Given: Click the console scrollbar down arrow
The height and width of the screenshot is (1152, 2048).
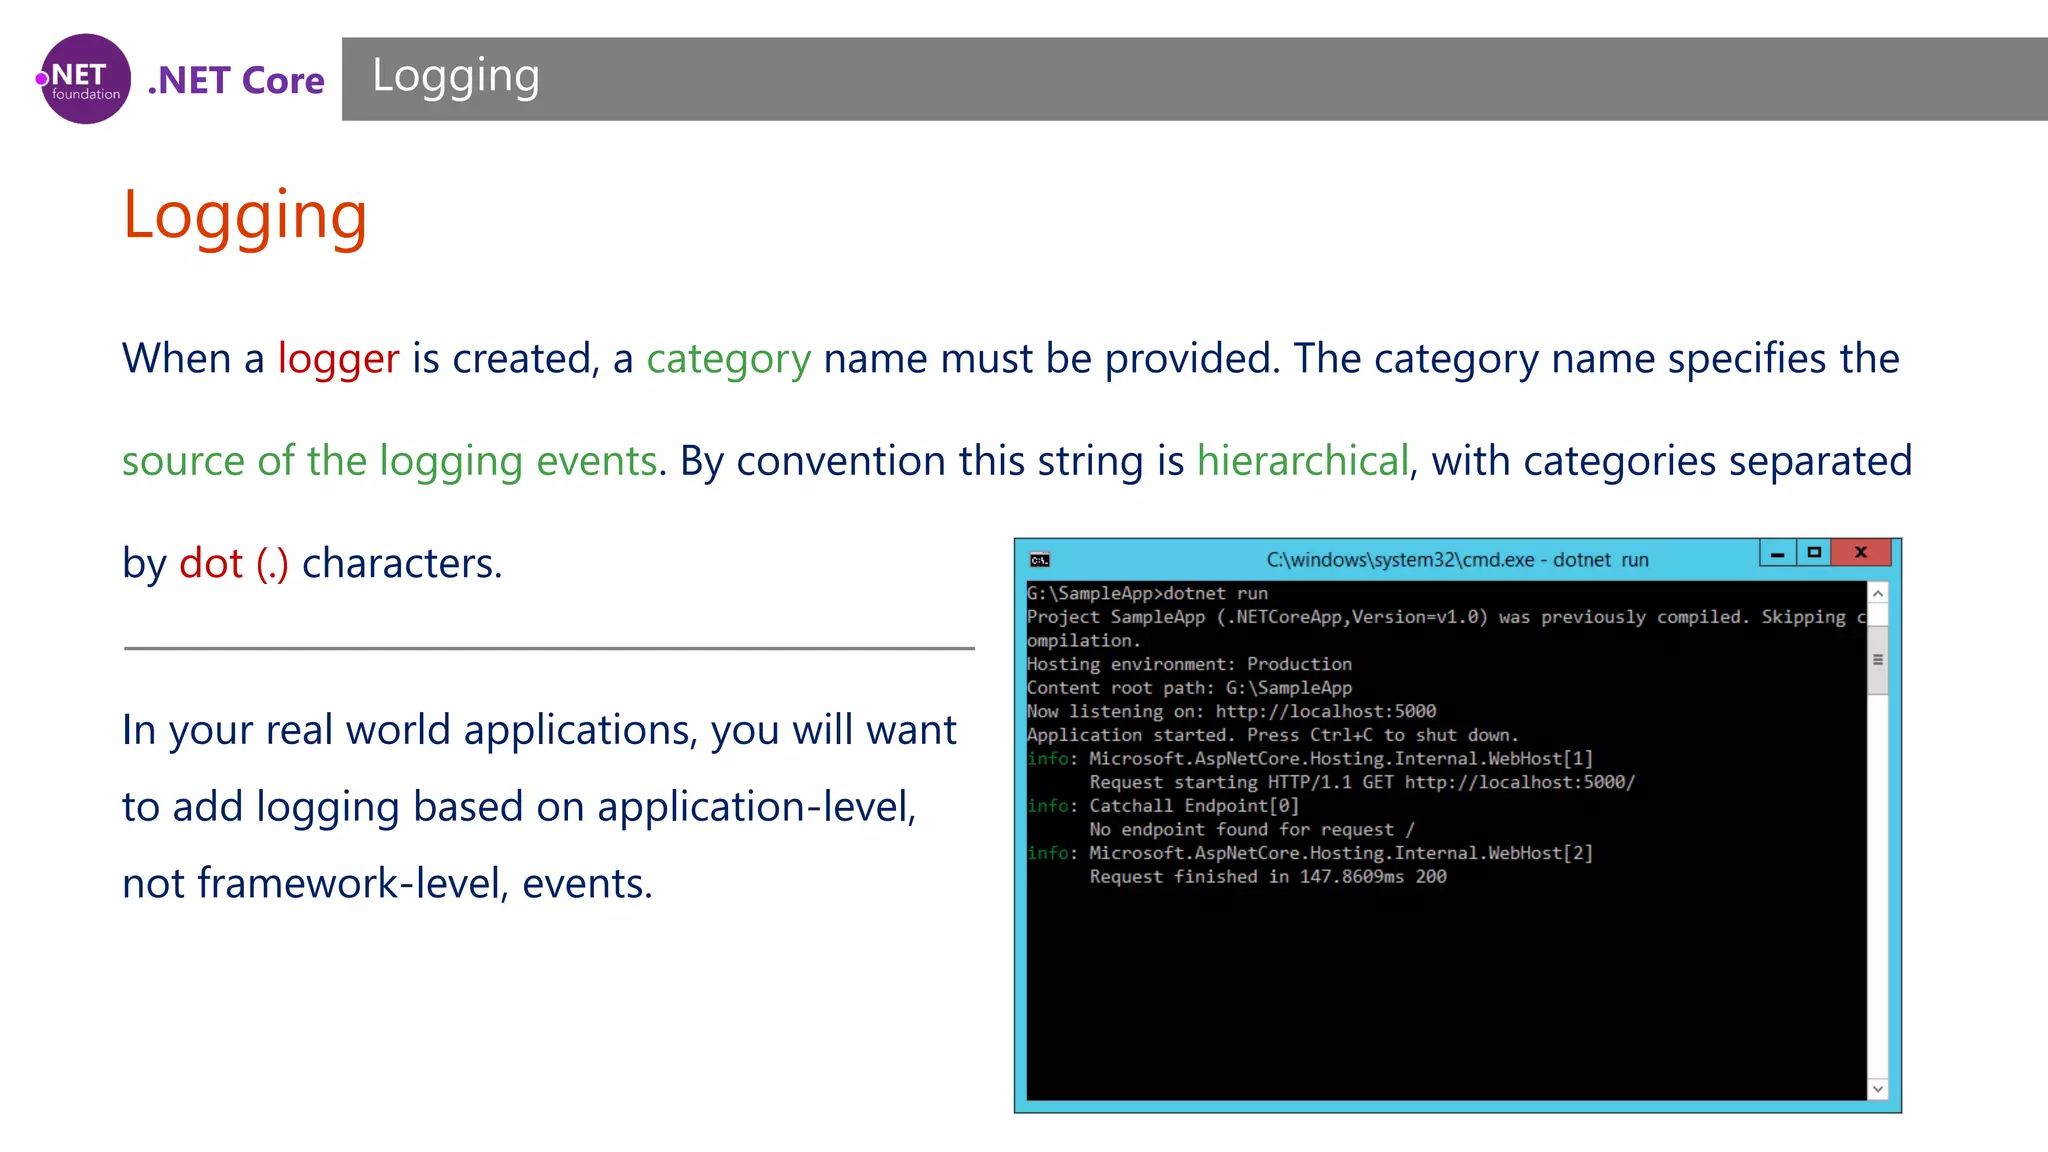Looking at the screenshot, I should click(x=1878, y=1089).
